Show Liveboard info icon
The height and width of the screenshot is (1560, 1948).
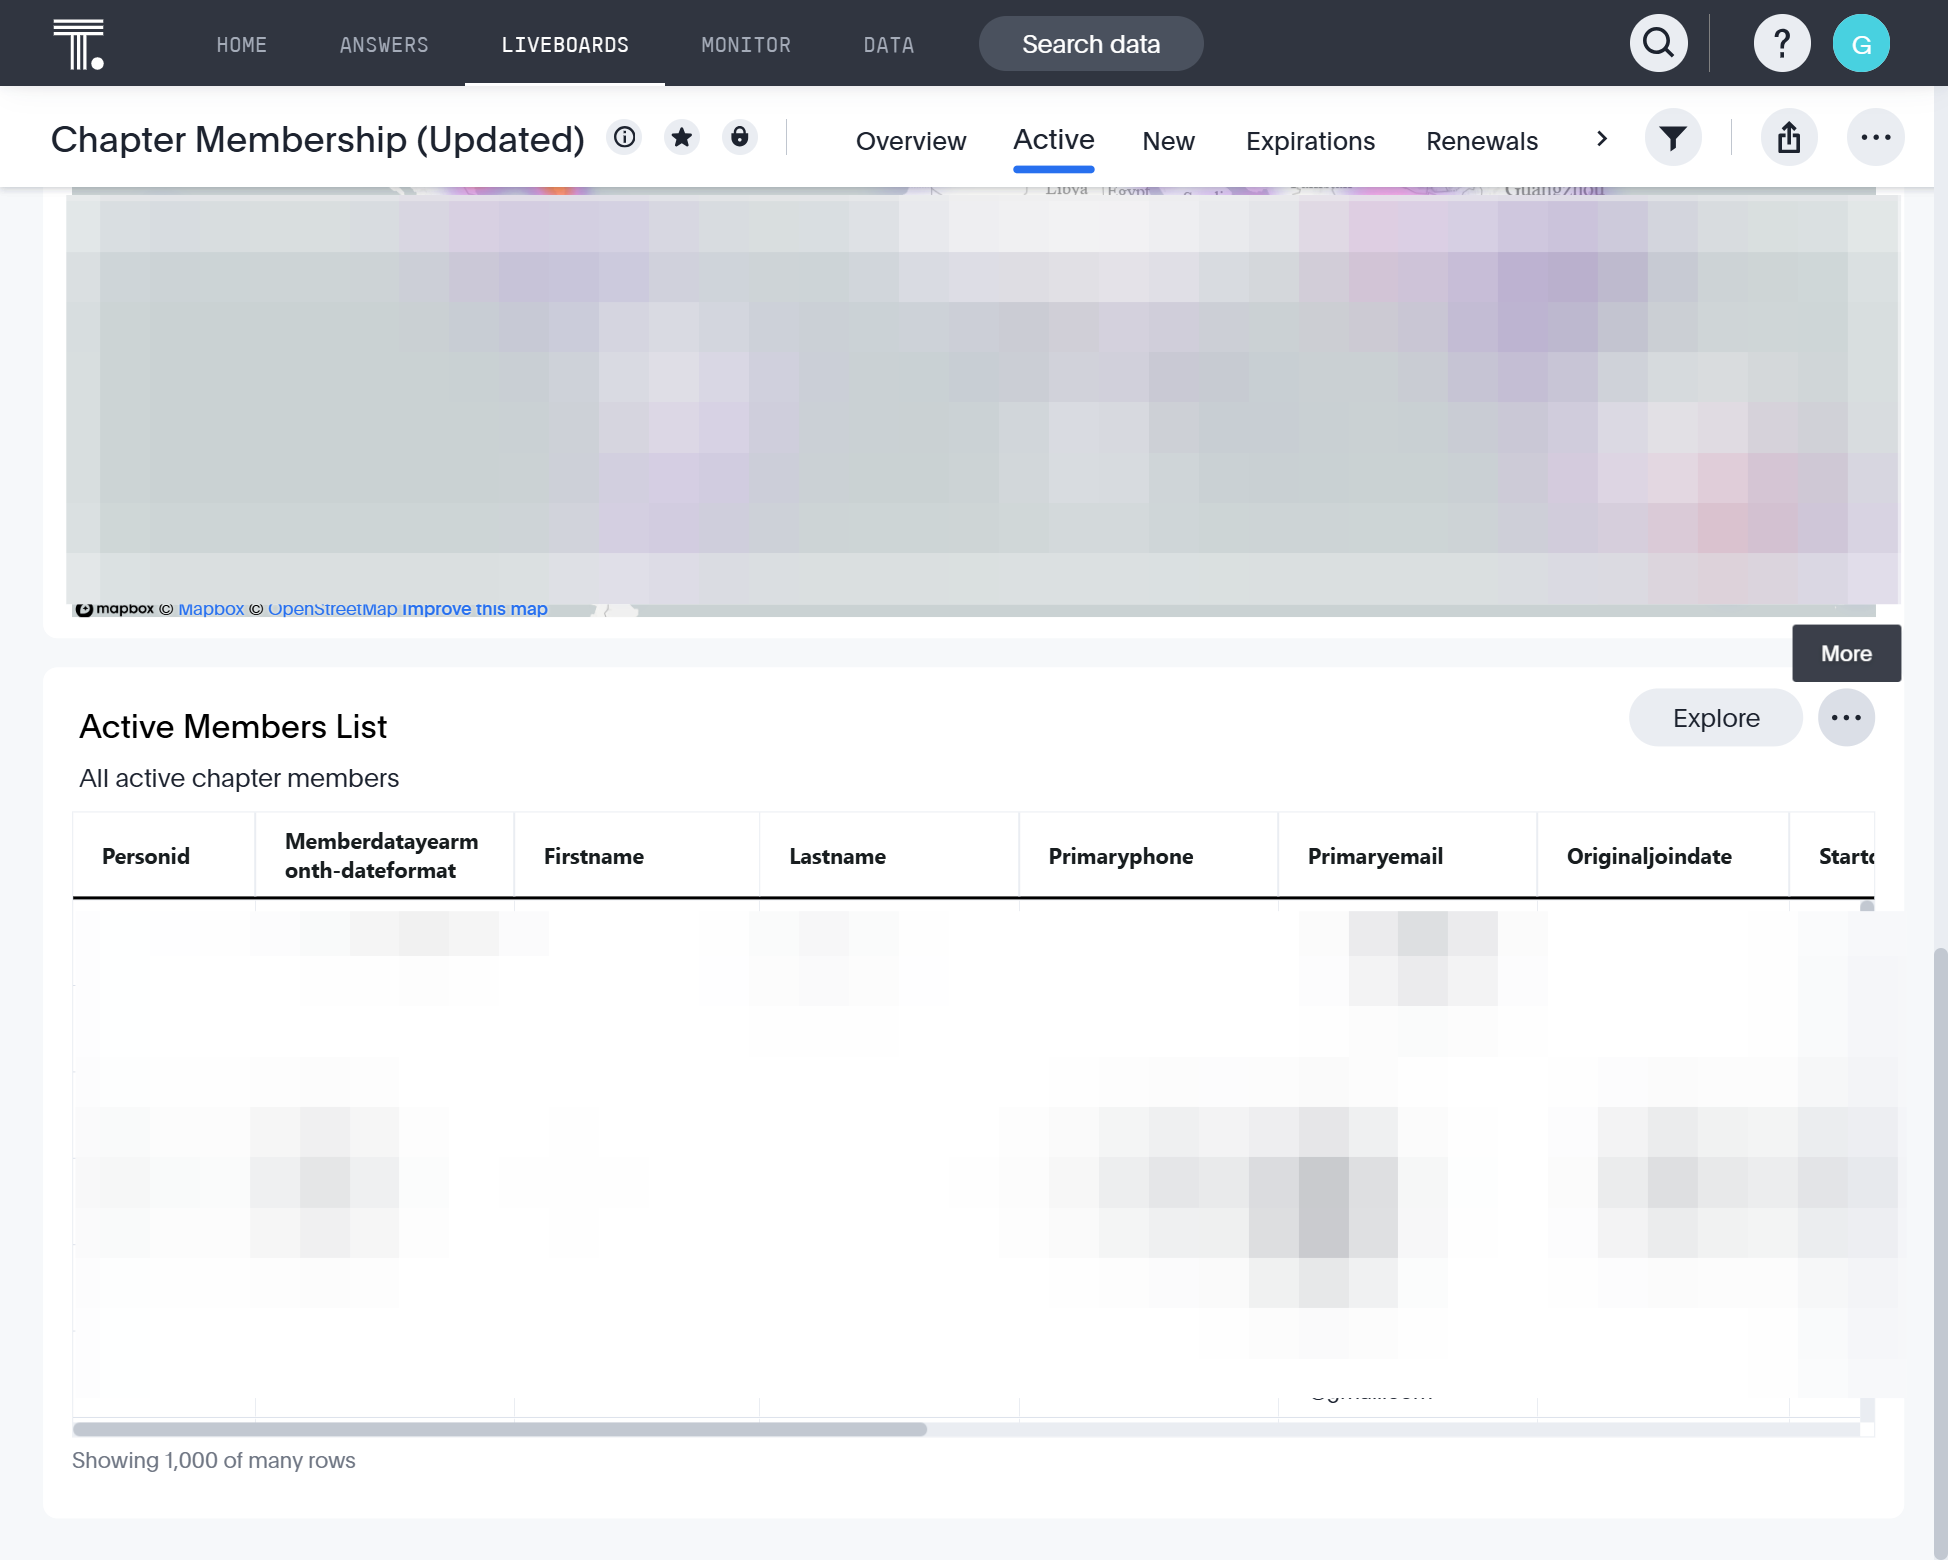625,137
